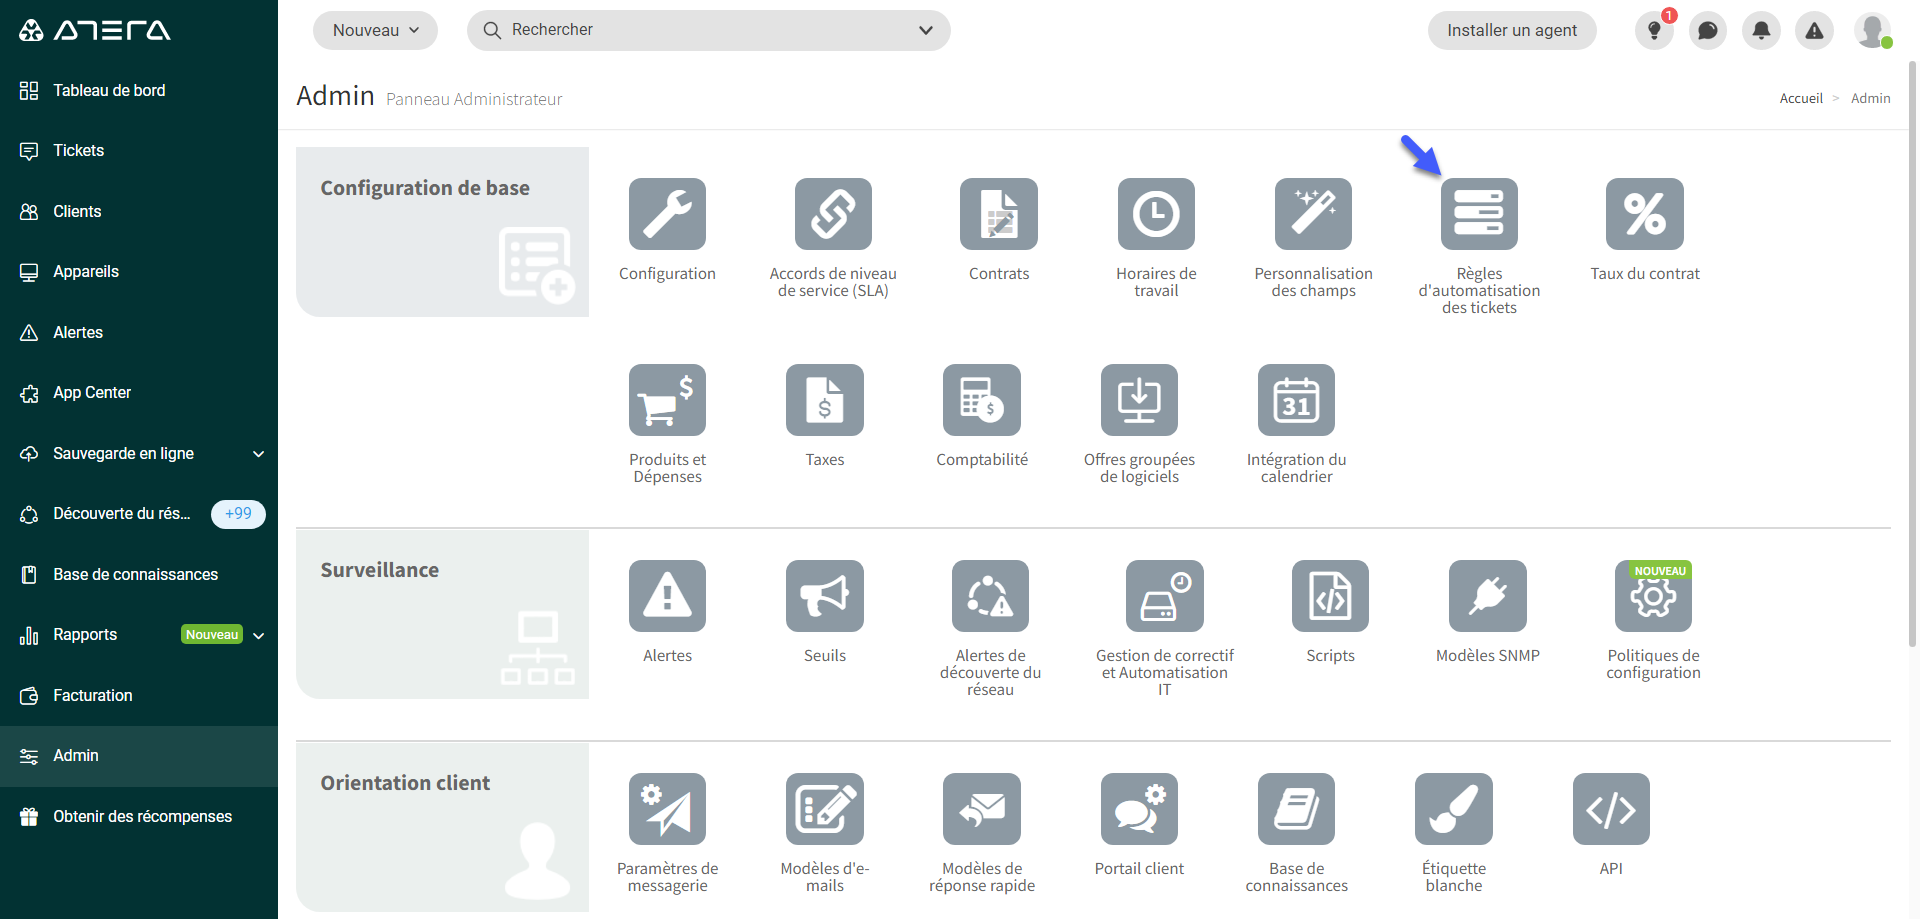
Task: Open Produits et Dépenses cart icon
Action: (667, 400)
